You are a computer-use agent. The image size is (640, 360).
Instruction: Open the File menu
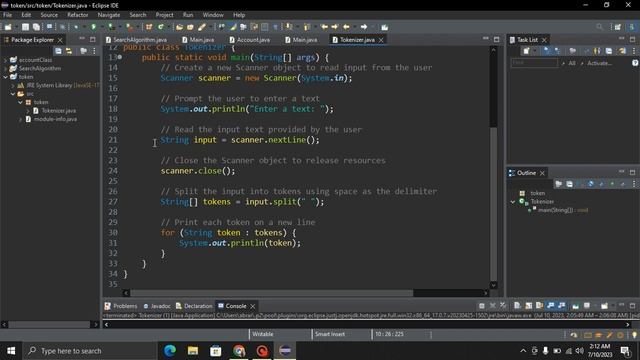[x=7, y=15]
